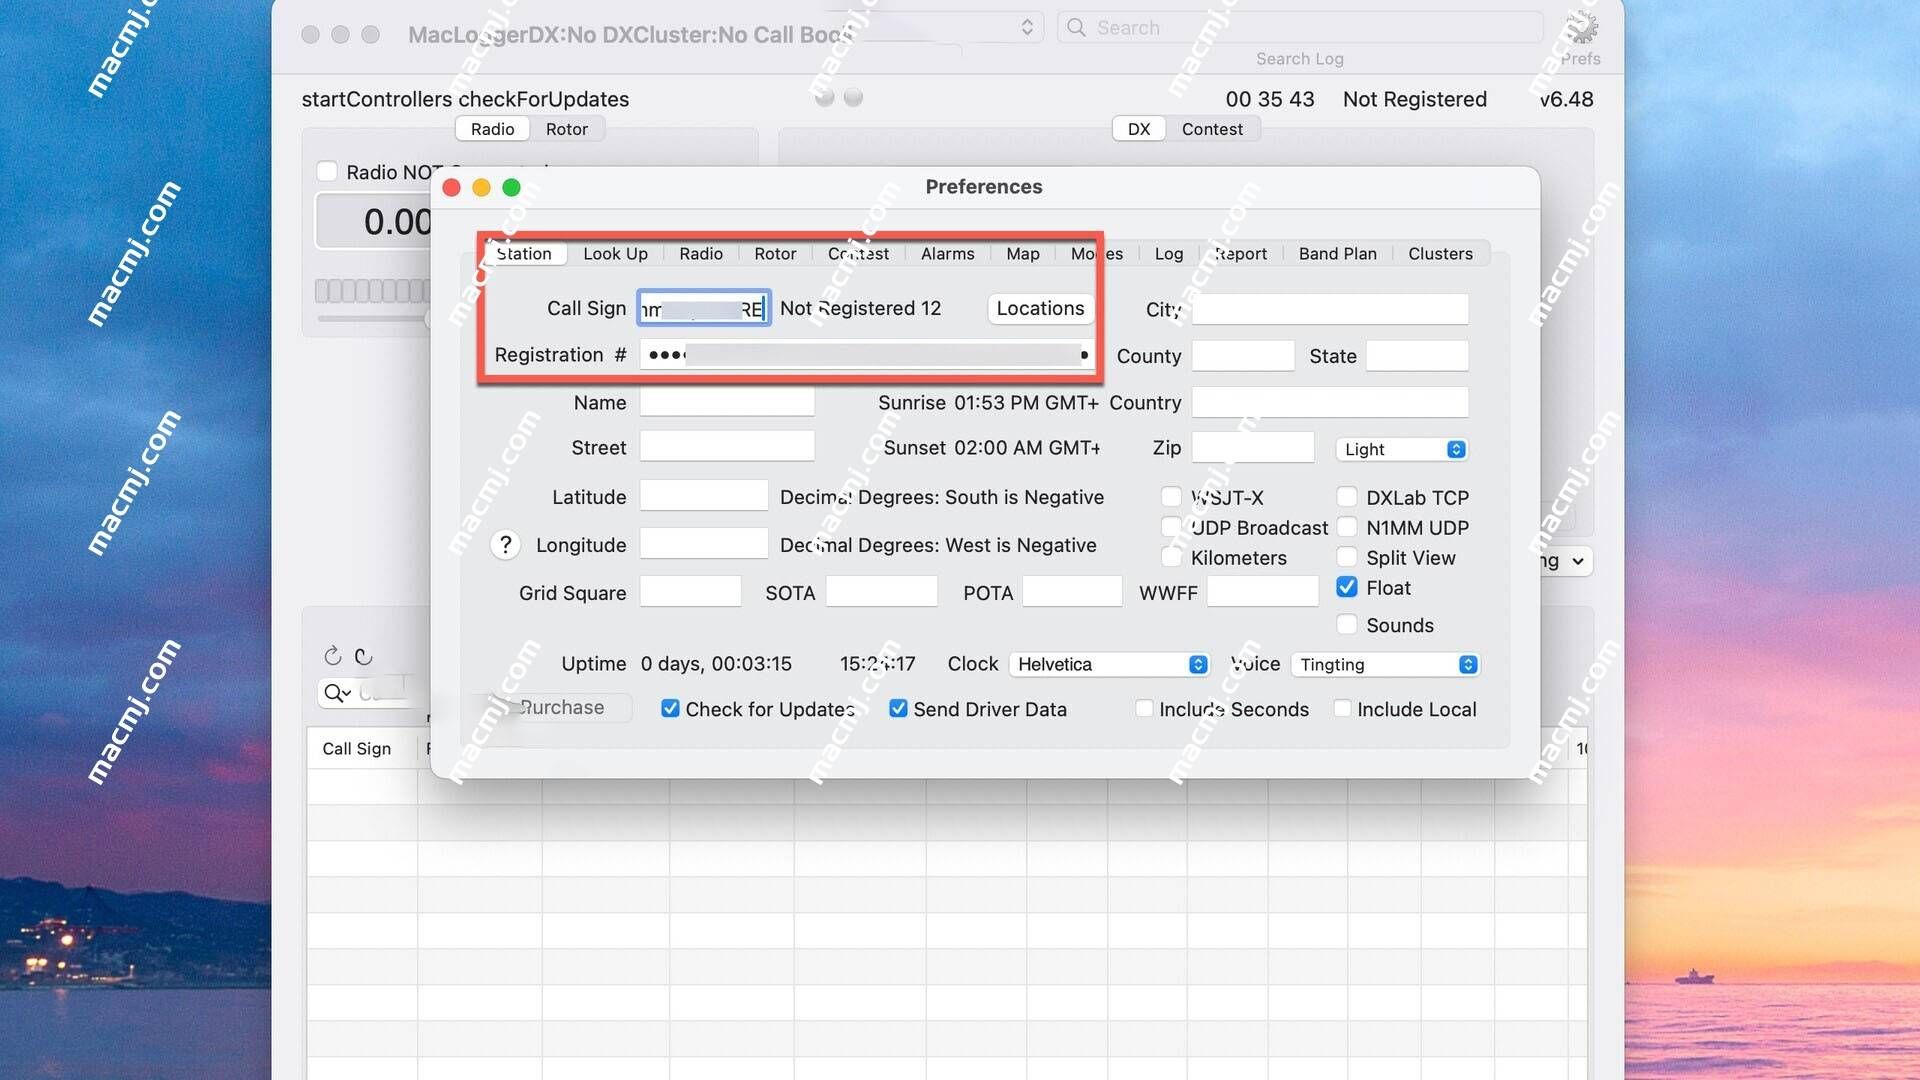The width and height of the screenshot is (1920, 1080).
Task: Enable the WSJT-X checkbox
Action: point(1171,497)
